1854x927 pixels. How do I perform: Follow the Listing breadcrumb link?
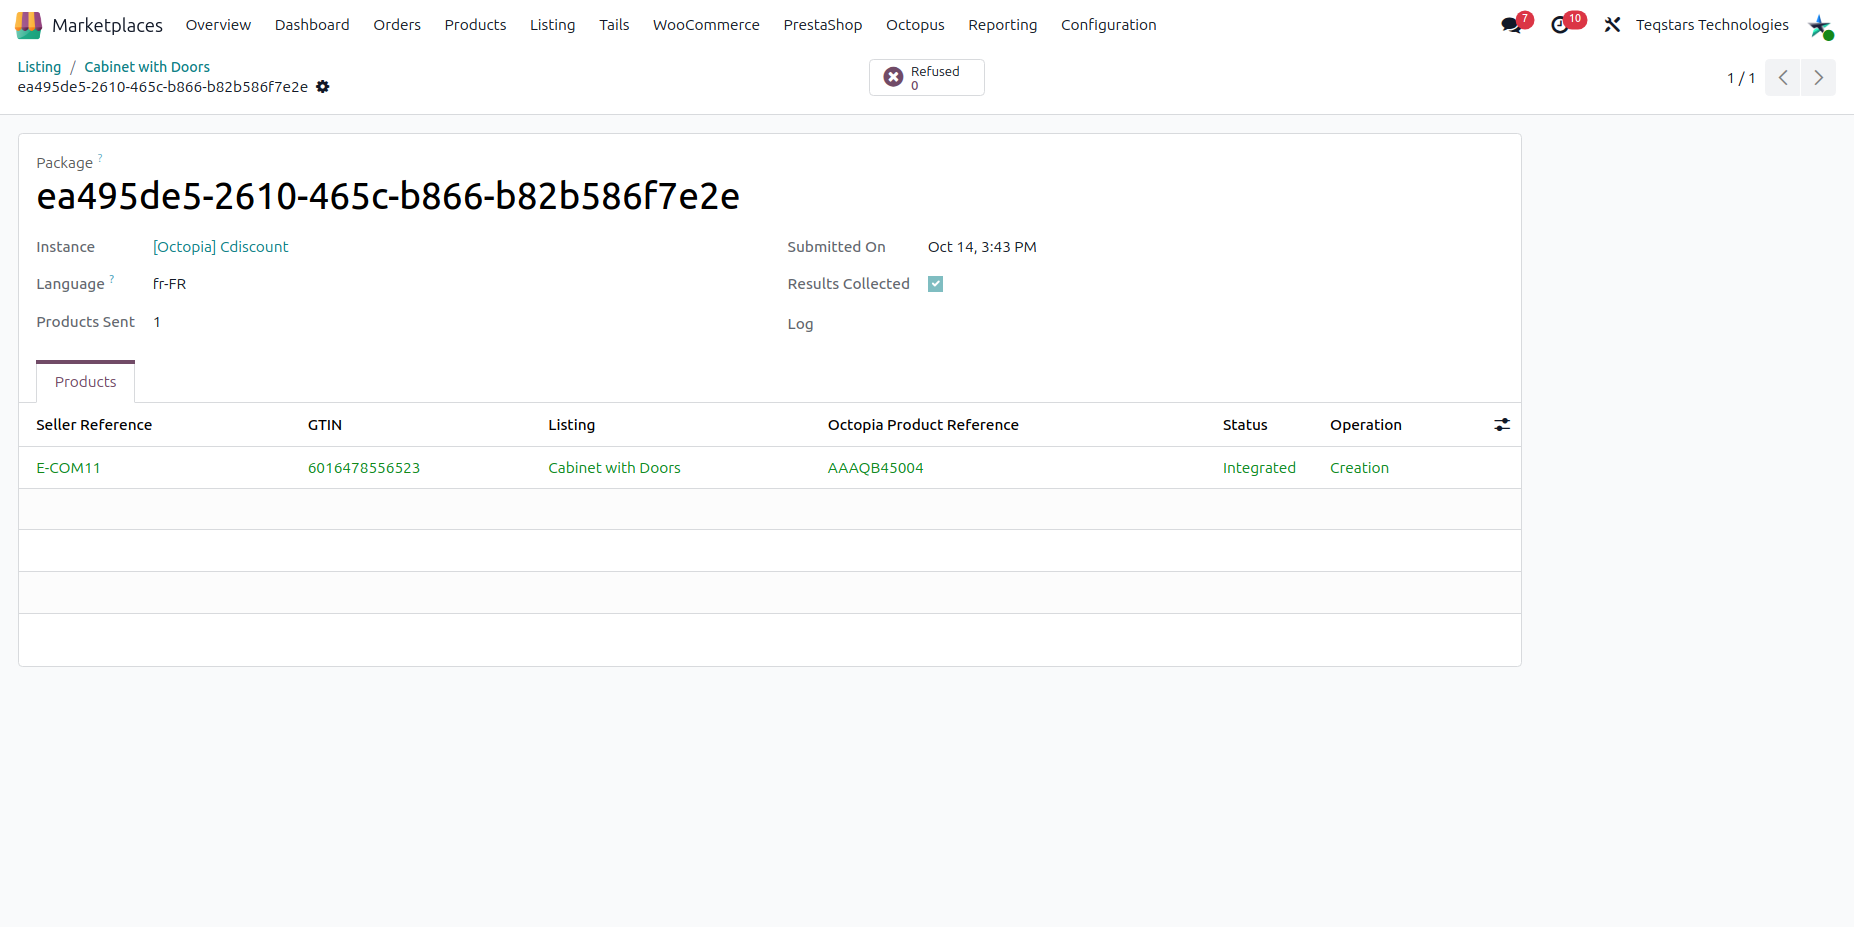click(39, 67)
